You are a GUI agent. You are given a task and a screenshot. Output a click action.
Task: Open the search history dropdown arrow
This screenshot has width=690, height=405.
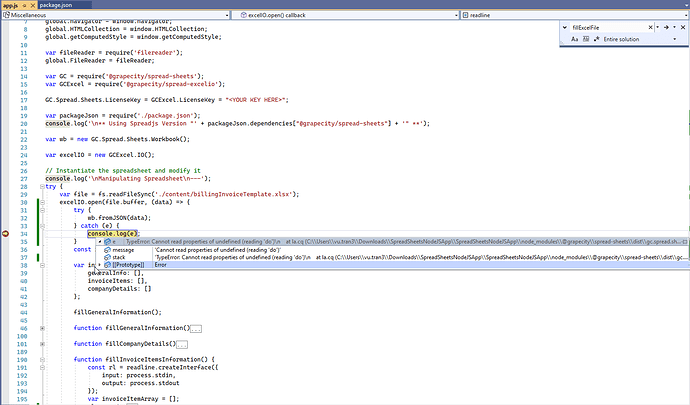click(x=657, y=27)
